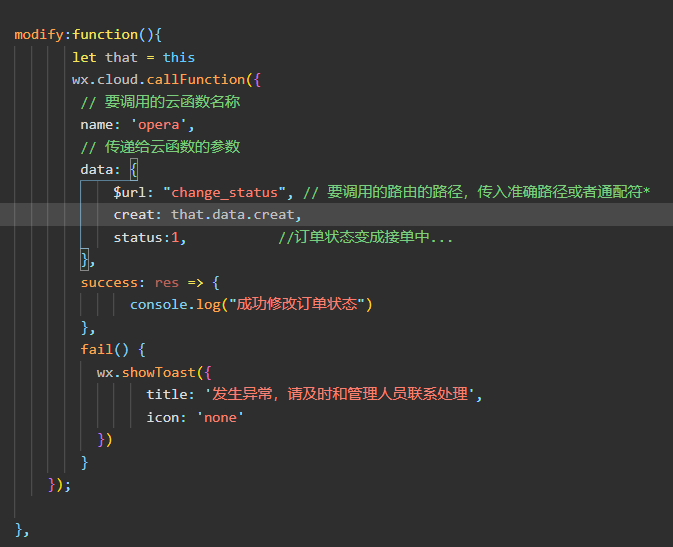Viewport: 673px width, 547px height.
Task: Place cursor on 'wx.cloud.callFunction({'
Action: (167, 79)
